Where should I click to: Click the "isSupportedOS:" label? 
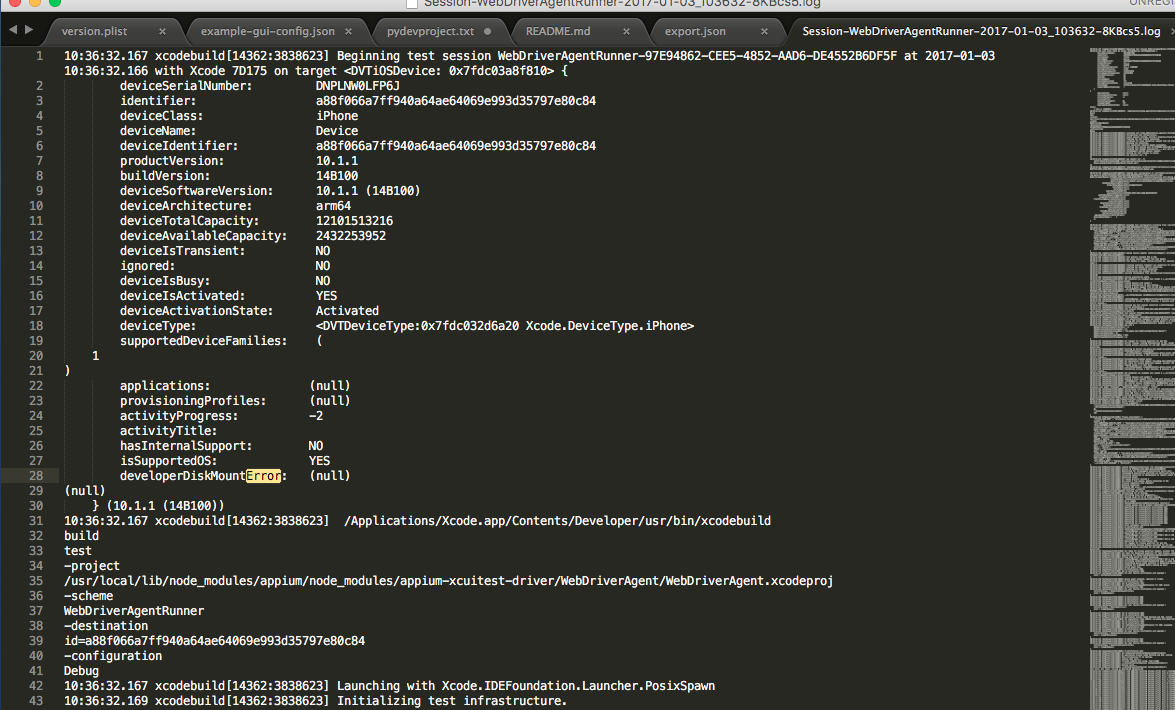point(169,461)
